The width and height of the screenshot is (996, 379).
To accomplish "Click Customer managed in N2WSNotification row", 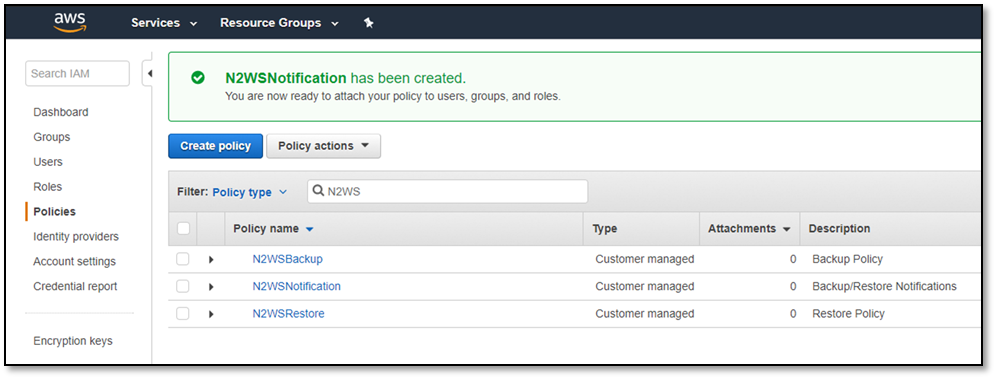I will point(645,286).
